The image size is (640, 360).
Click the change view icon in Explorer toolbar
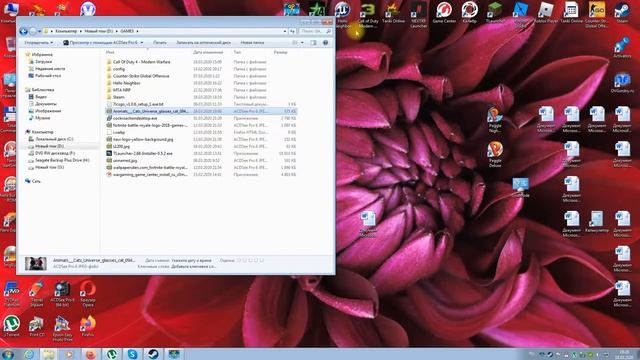click(x=295, y=42)
